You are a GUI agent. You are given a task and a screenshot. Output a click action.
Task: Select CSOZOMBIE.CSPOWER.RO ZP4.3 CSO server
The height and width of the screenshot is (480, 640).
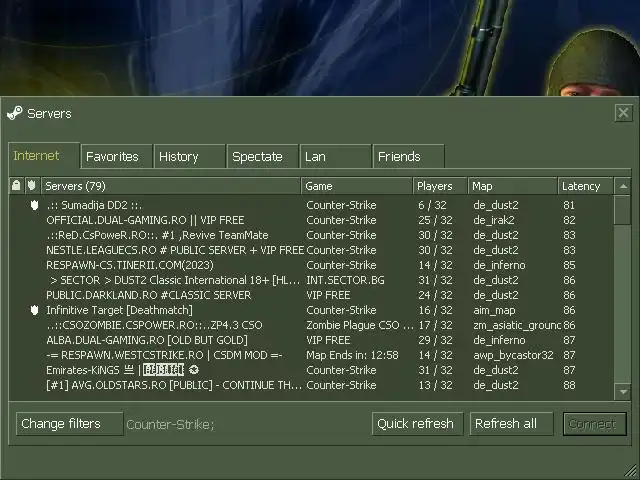tap(311, 325)
